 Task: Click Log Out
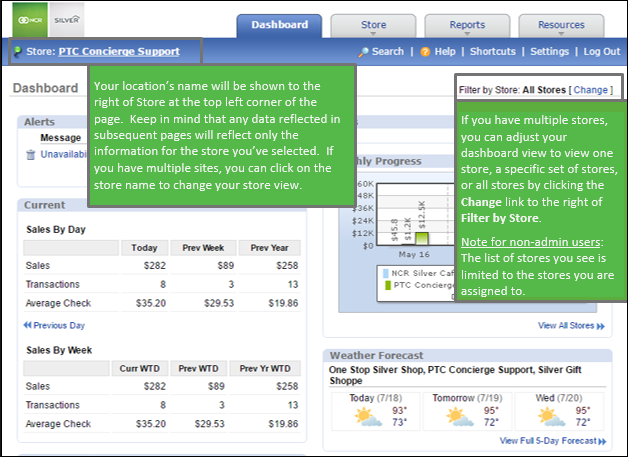[x=602, y=52]
